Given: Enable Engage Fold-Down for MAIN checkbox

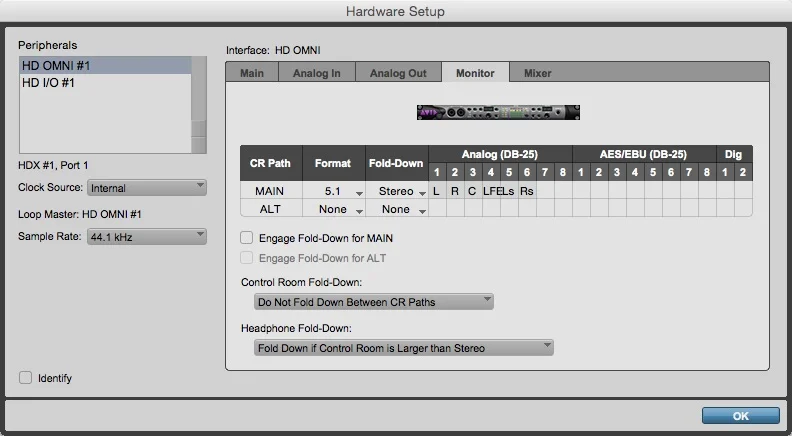Looking at the screenshot, I should pyautogui.click(x=246, y=237).
